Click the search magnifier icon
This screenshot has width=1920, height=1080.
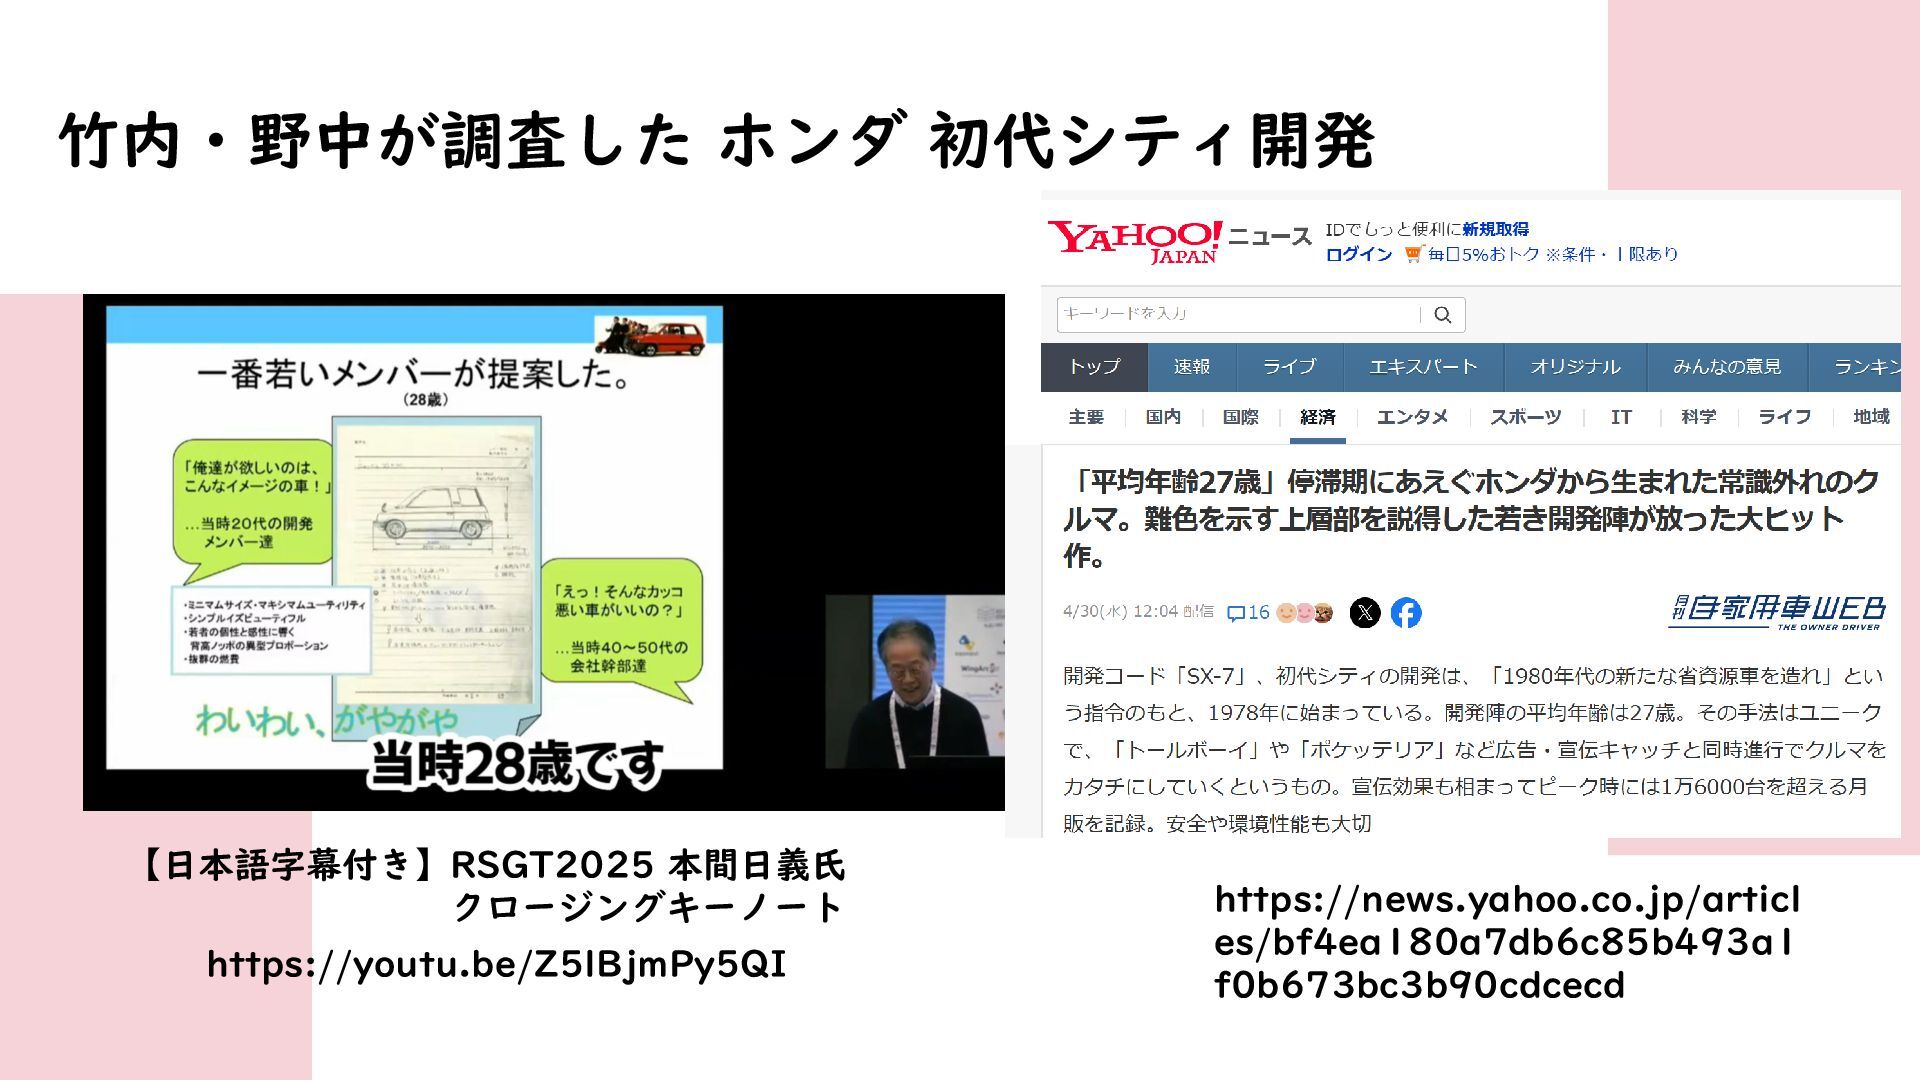(1442, 315)
